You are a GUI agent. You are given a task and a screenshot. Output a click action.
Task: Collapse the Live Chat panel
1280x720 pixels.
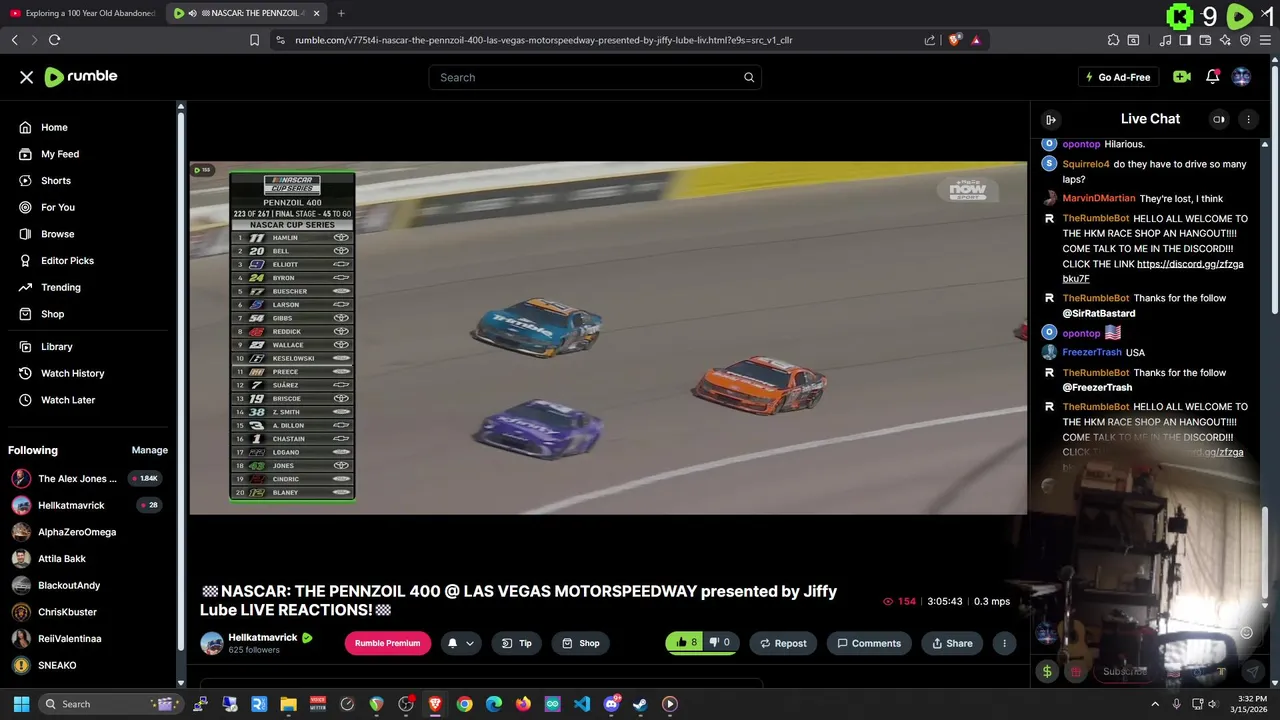pos(1051,119)
